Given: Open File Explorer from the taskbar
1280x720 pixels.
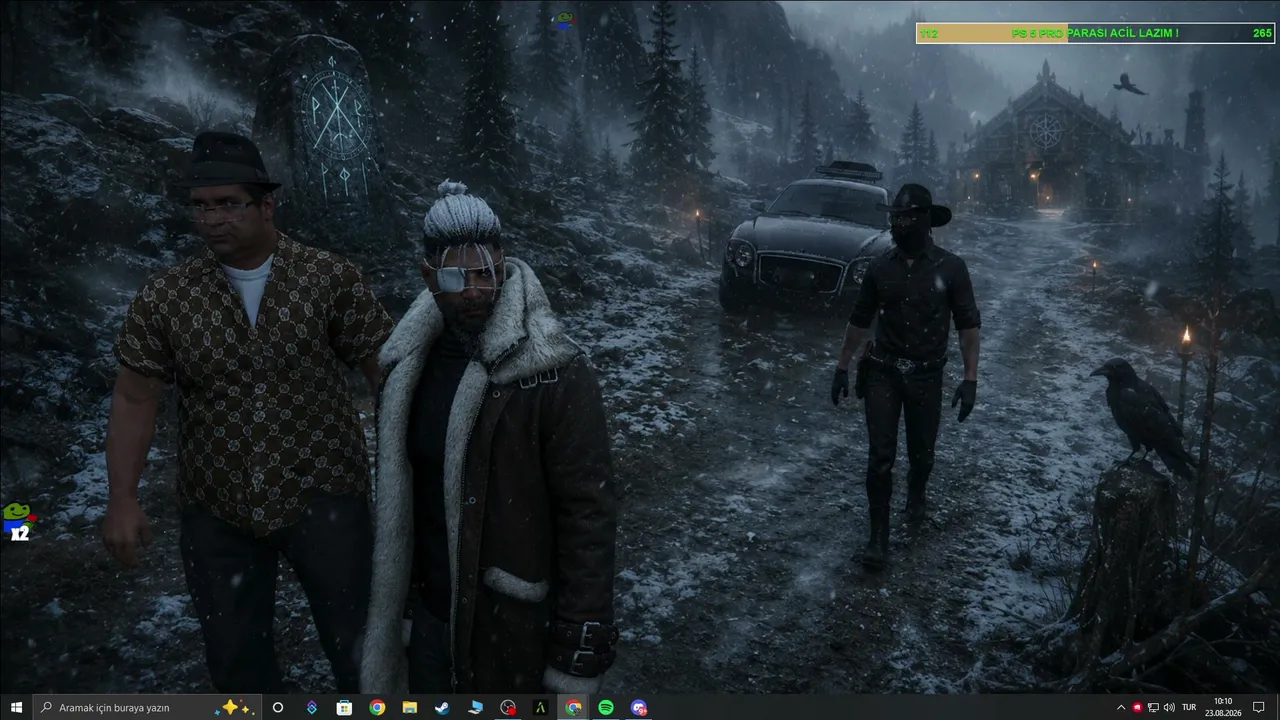Looking at the screenshot, I should (410, 707).
